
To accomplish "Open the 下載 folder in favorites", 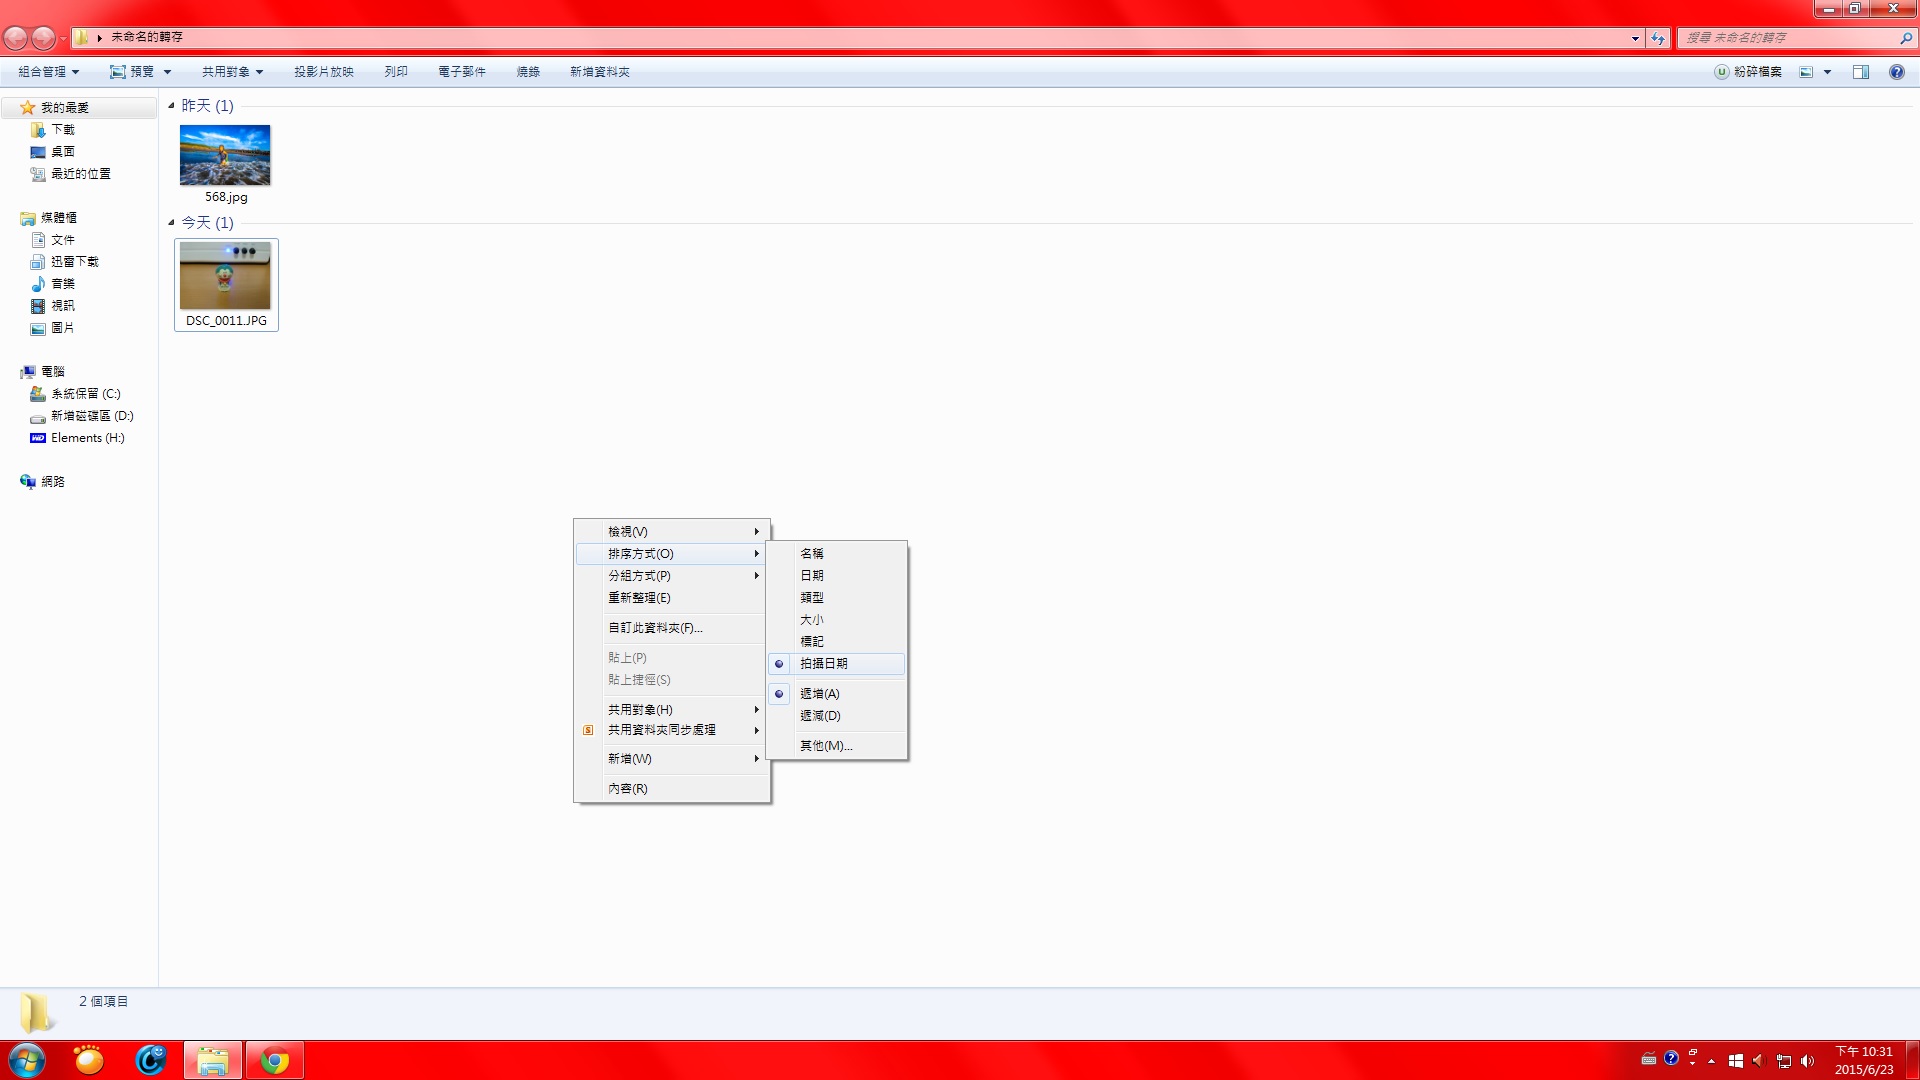I will pos(62,130).
